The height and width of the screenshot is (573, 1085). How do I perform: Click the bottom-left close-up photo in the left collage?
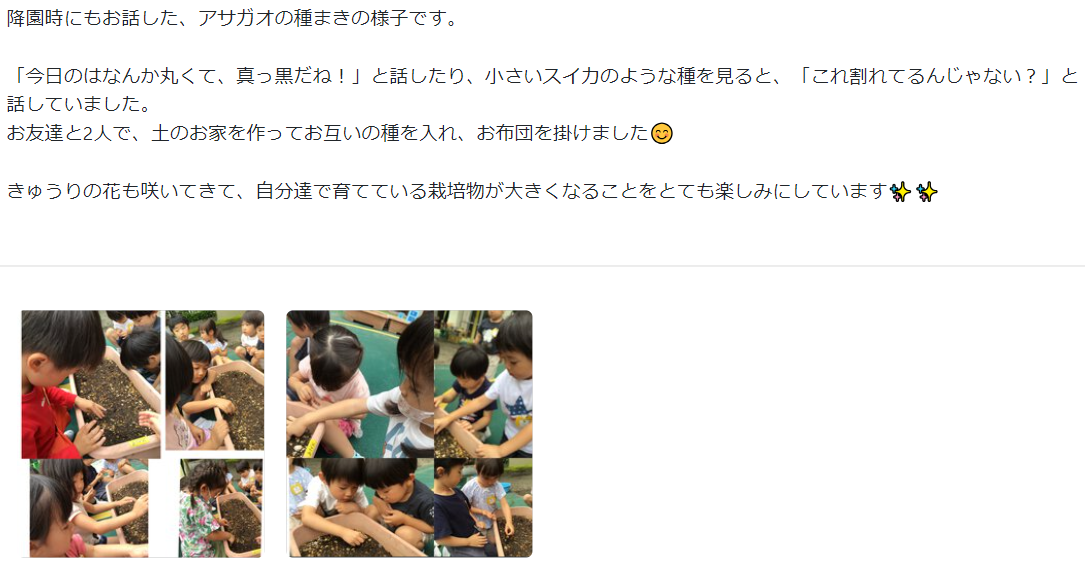89,508
